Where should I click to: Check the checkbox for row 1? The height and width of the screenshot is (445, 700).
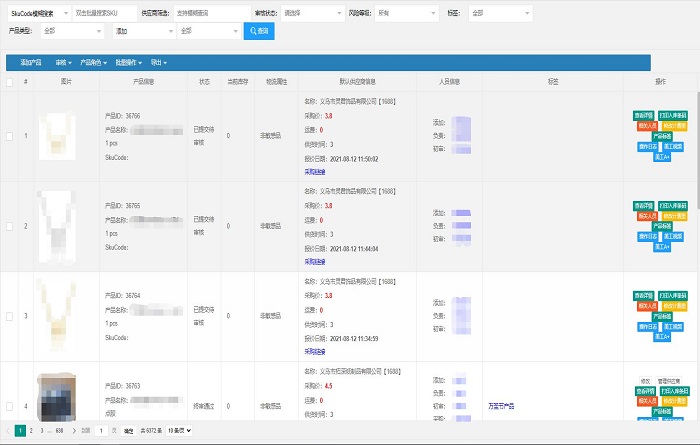(x=9, y=136)
